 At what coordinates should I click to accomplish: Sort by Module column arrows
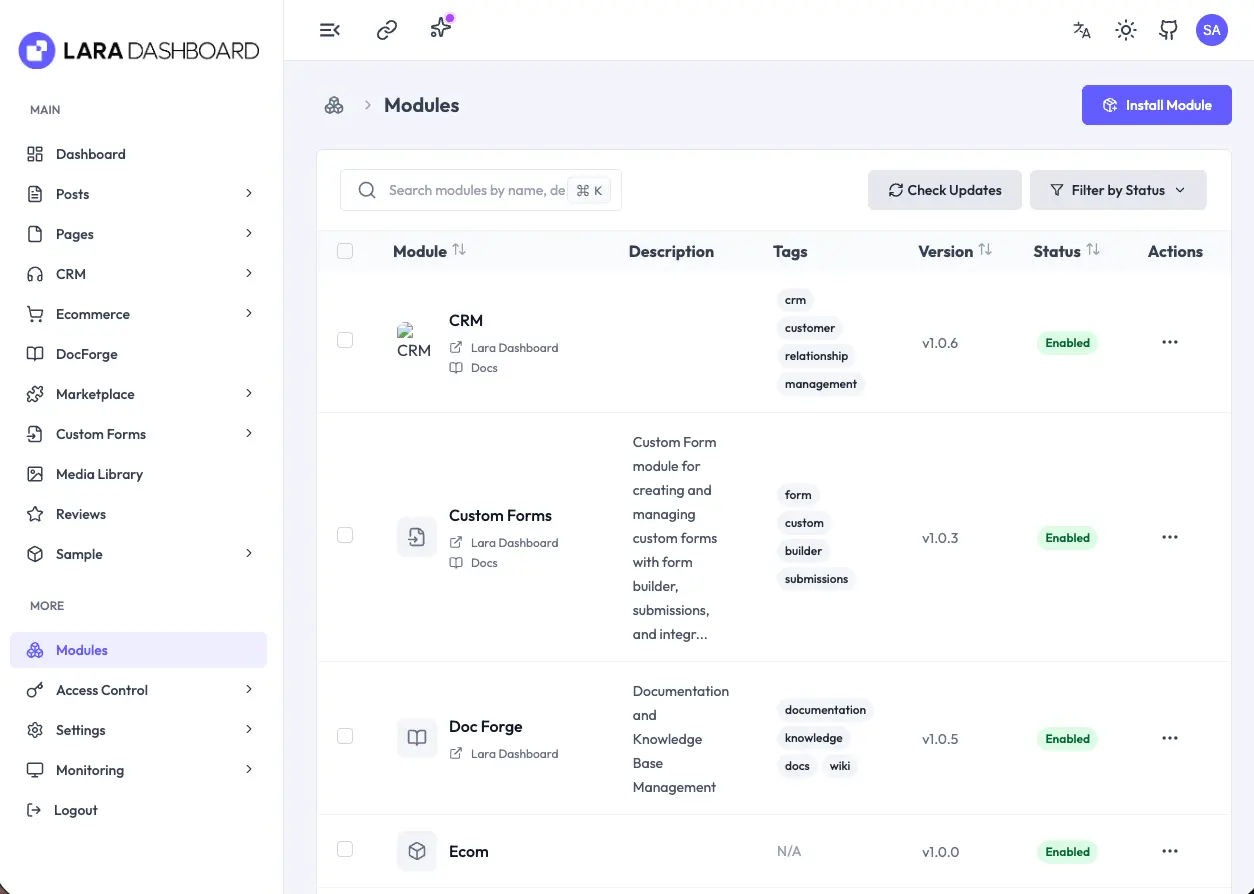tap(459, 250)
